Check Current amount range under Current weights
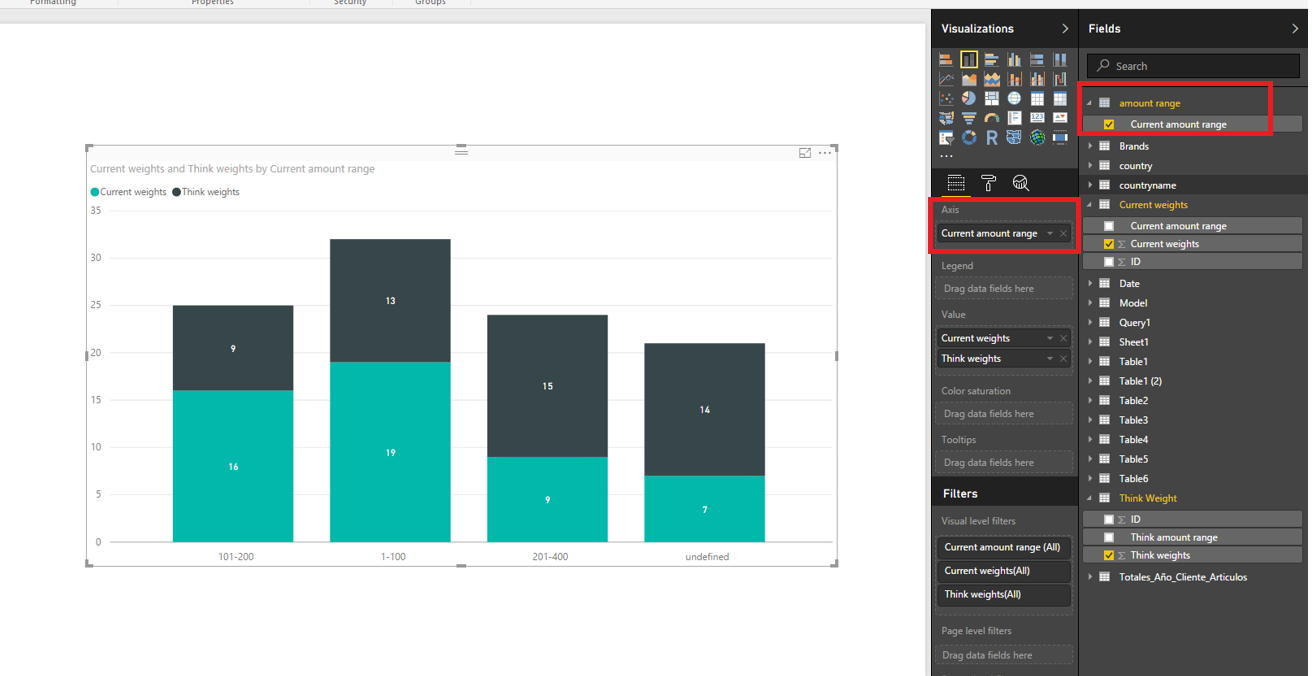The height and width of the screenshot is (676, 1313). coord(1109,226)
